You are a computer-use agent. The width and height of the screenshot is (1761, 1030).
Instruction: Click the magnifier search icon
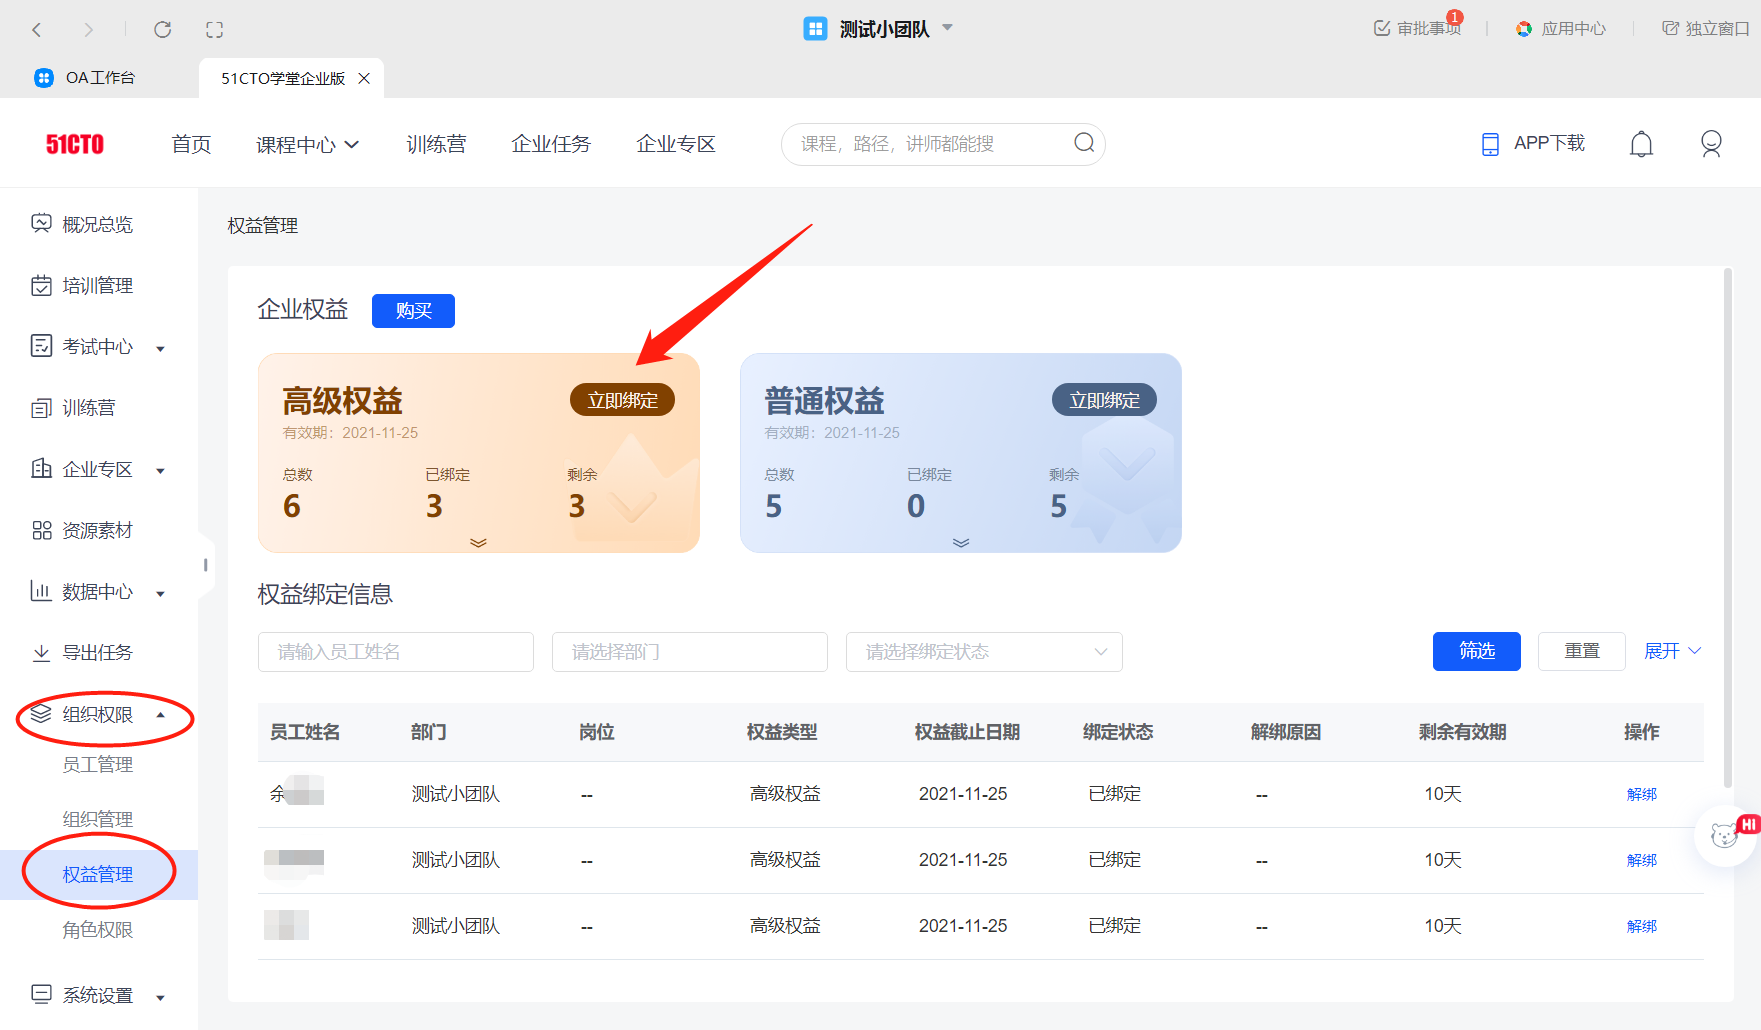click(1084, 143)
